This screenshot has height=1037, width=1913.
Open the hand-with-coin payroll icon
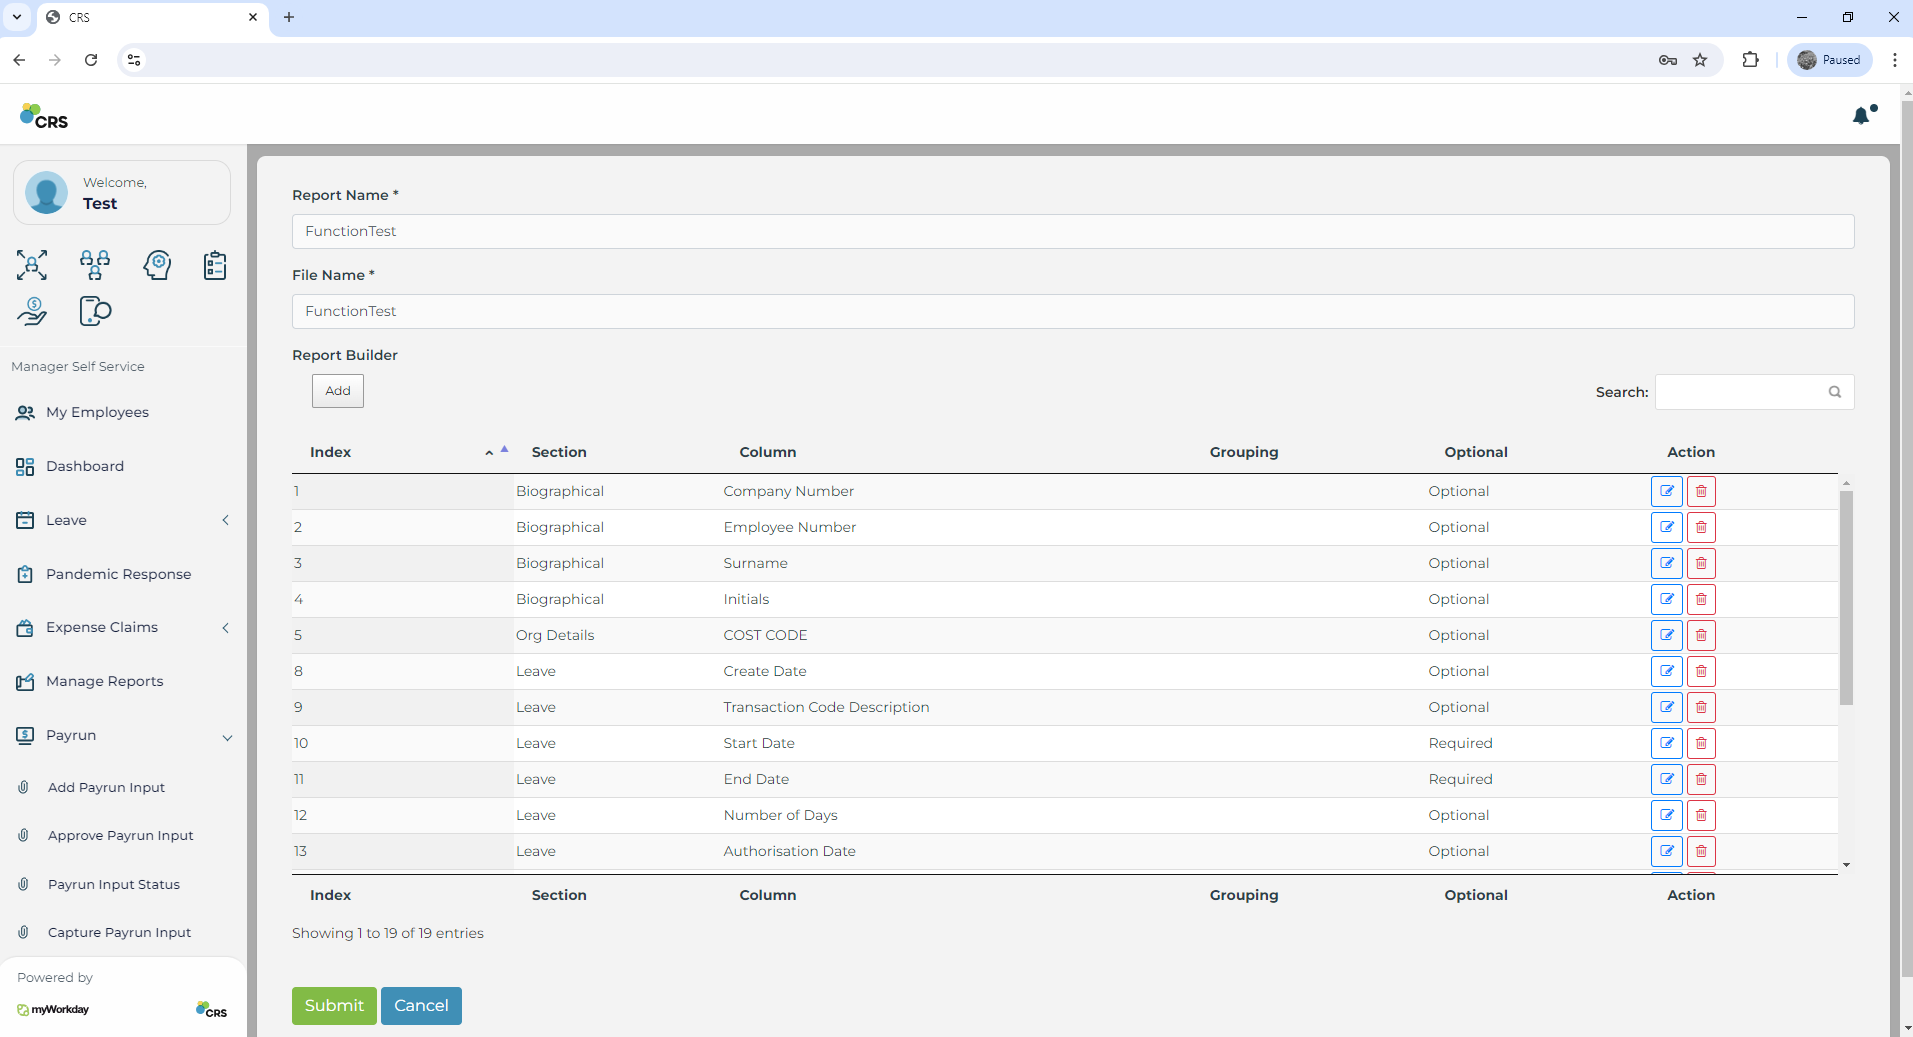(x=32, y=311)
